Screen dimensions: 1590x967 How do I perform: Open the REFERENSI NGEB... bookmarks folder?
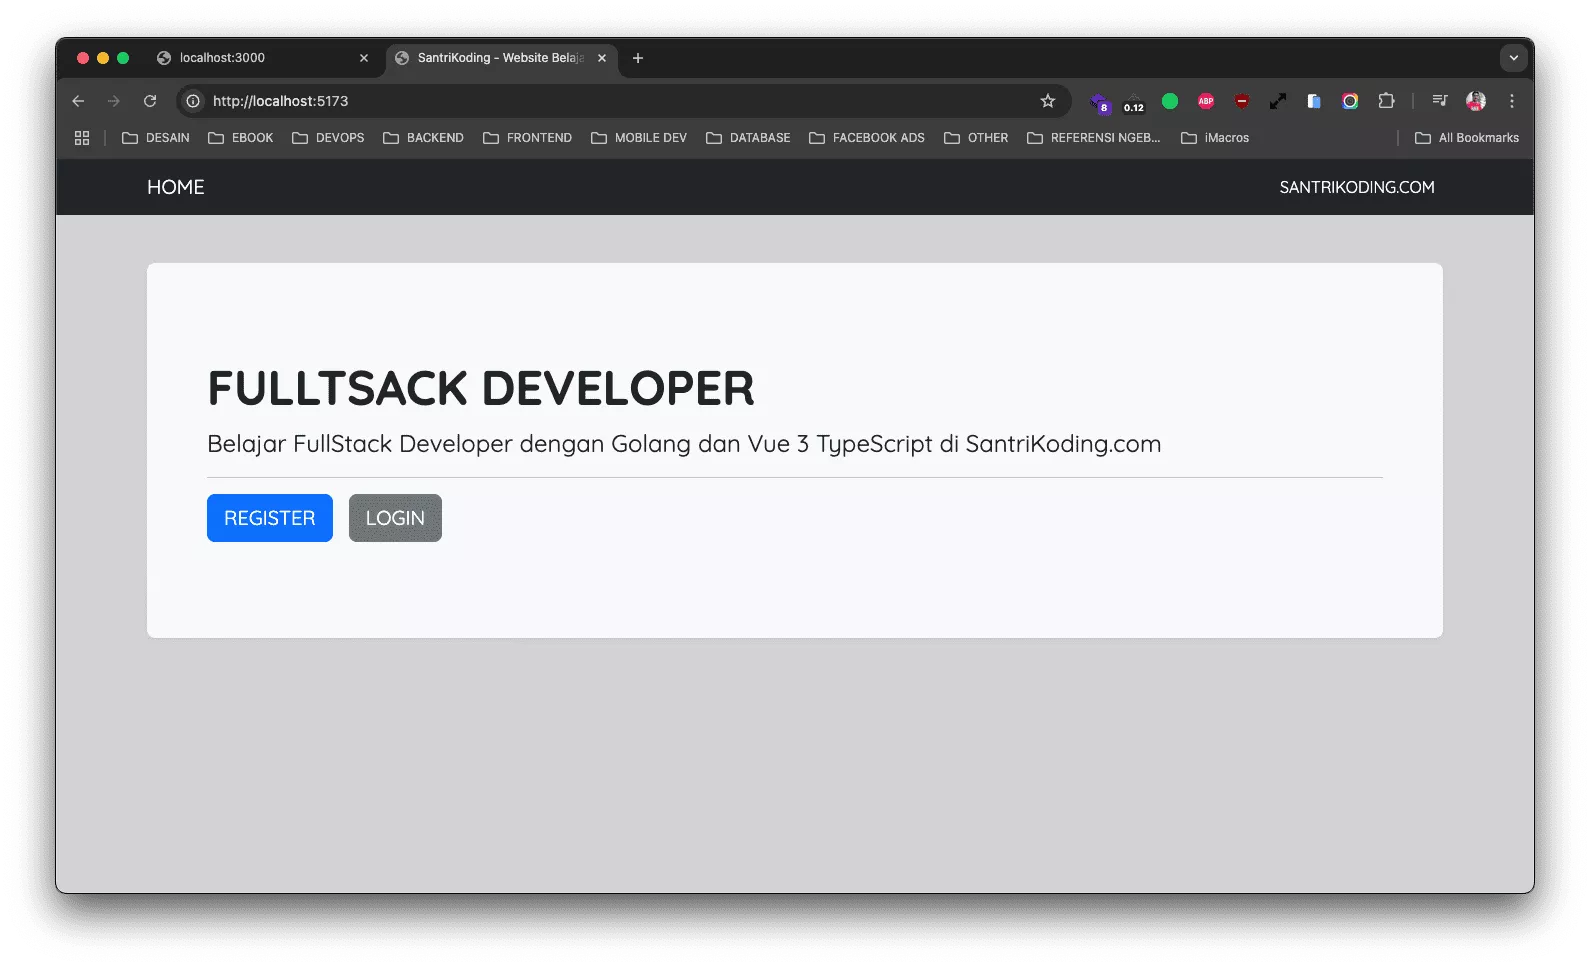pos(1094,138)
